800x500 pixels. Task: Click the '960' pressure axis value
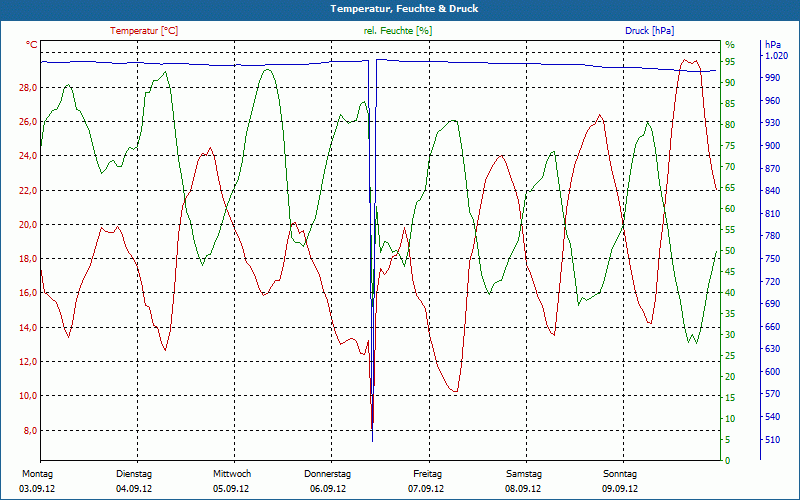[x=772, y=101]
